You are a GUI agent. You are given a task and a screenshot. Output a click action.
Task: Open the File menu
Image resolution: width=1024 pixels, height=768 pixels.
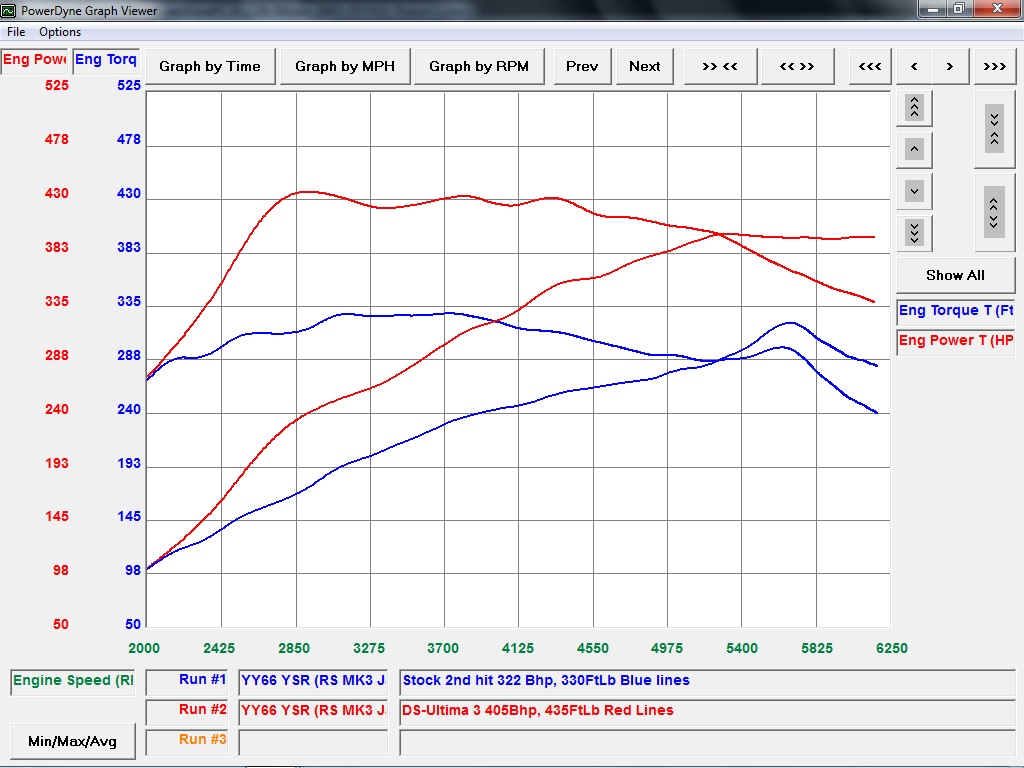16,32
